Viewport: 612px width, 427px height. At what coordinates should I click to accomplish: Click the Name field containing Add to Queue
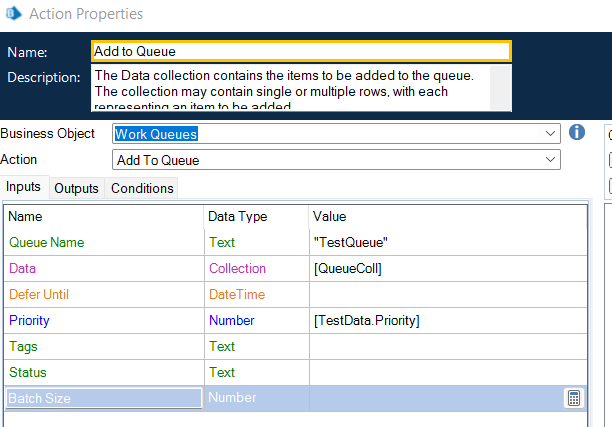[x=300, y=51]
